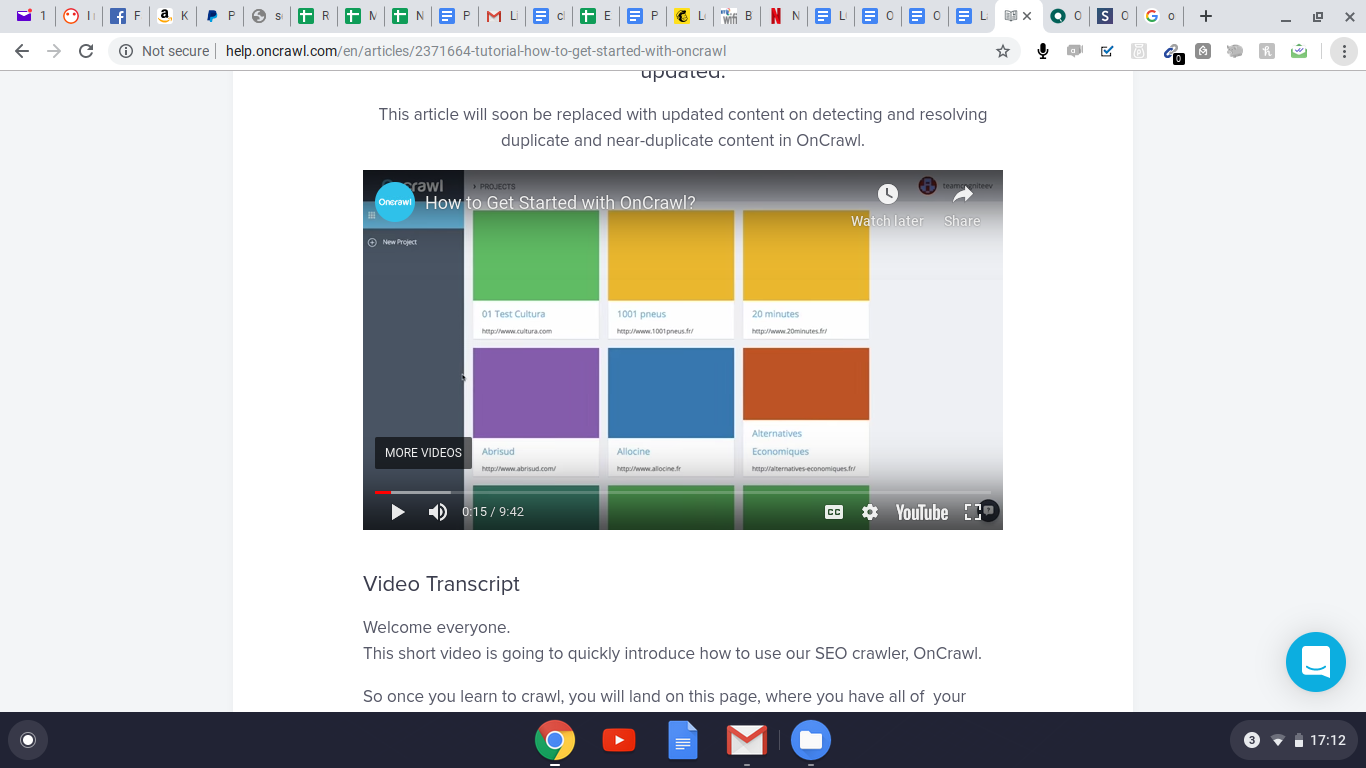Screen dimensions: 1366x768
Task: Bookmark this page with the star
Action: [1003, 51]
